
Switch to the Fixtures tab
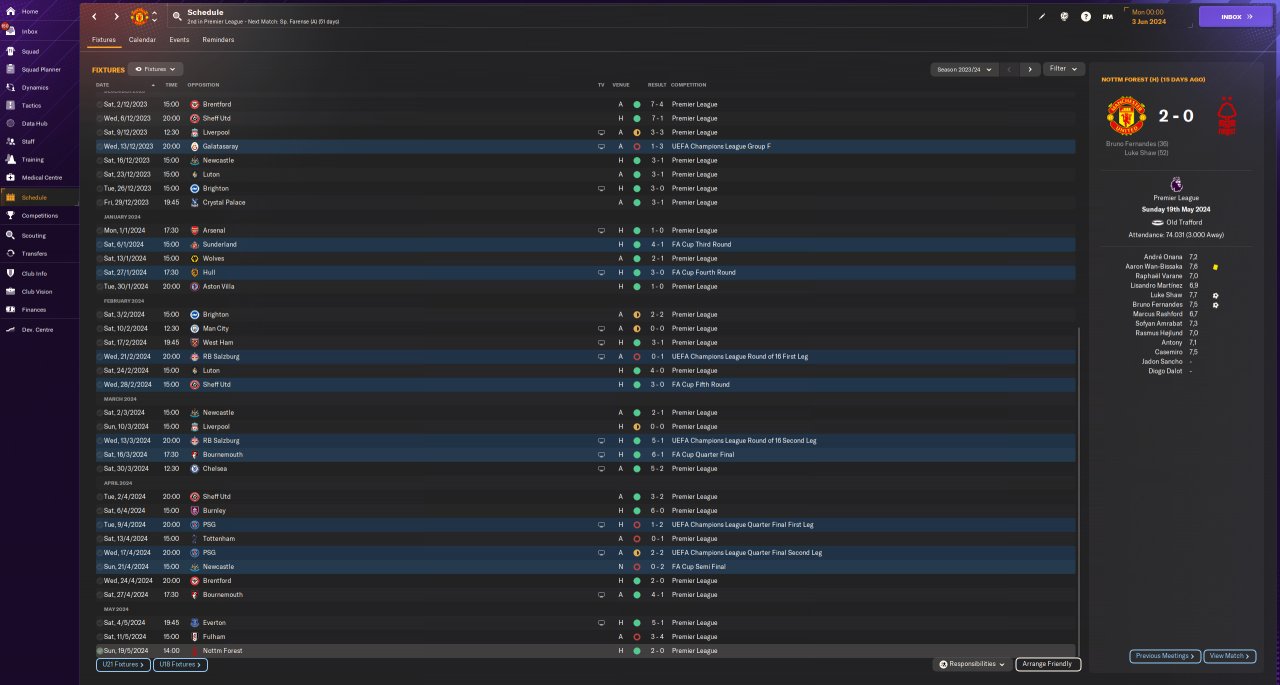[104, 40]
